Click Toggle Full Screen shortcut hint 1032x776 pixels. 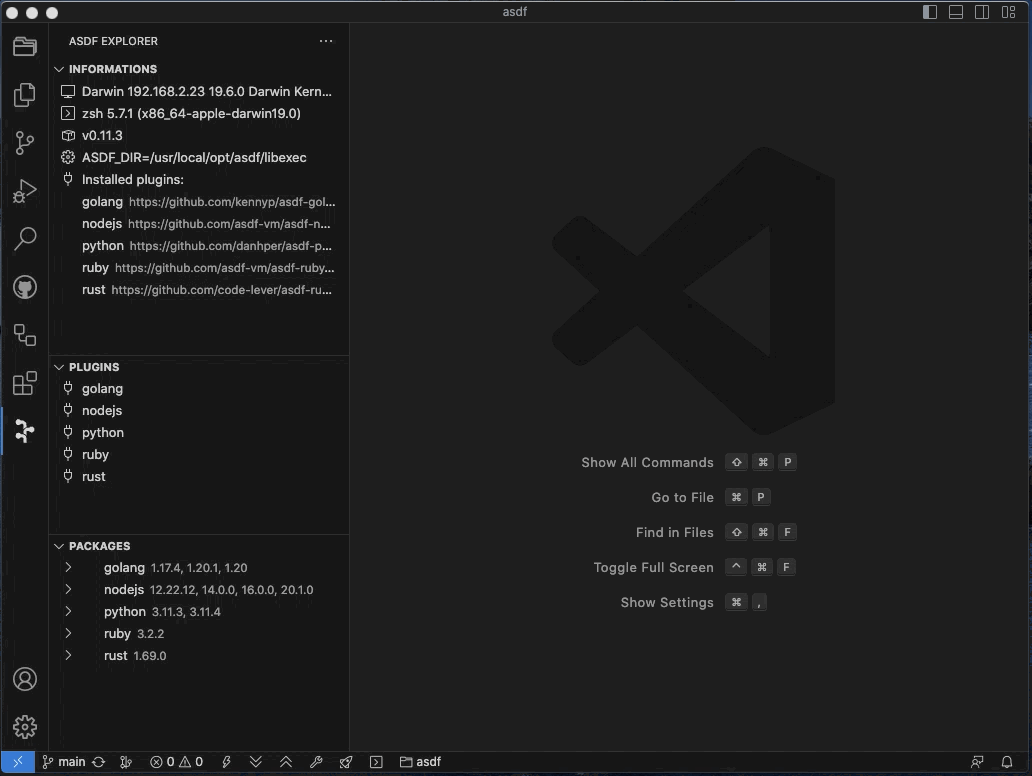pyautogui.click(x=694, y=567)
